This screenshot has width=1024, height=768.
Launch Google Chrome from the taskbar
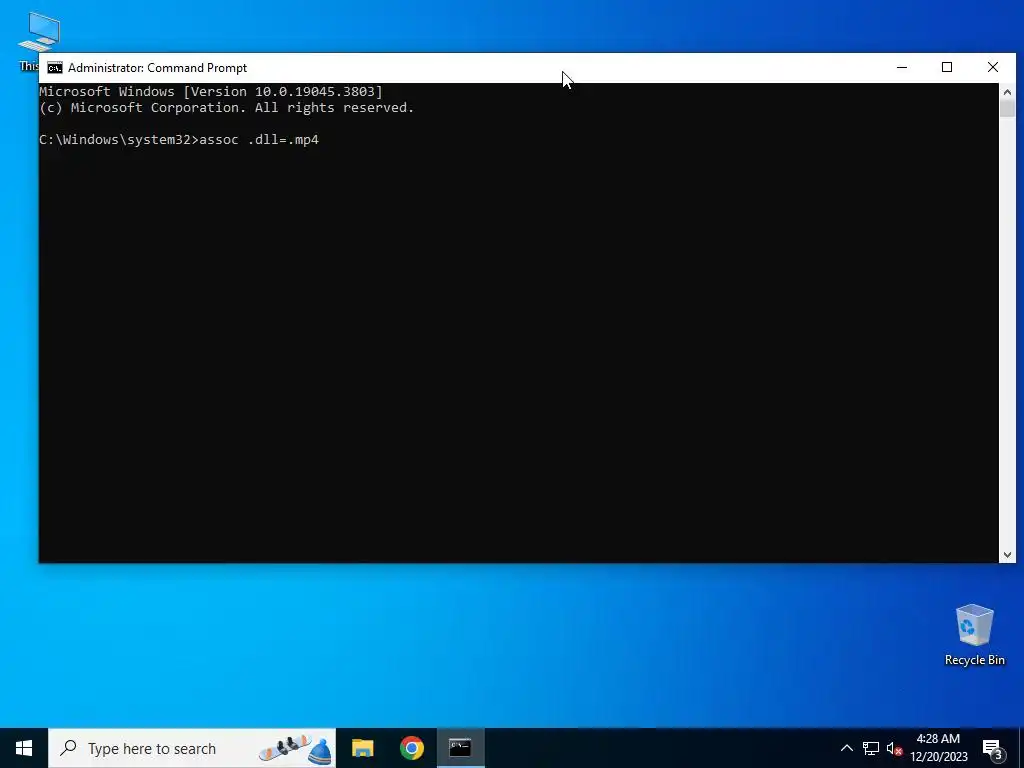pos(412,748)
